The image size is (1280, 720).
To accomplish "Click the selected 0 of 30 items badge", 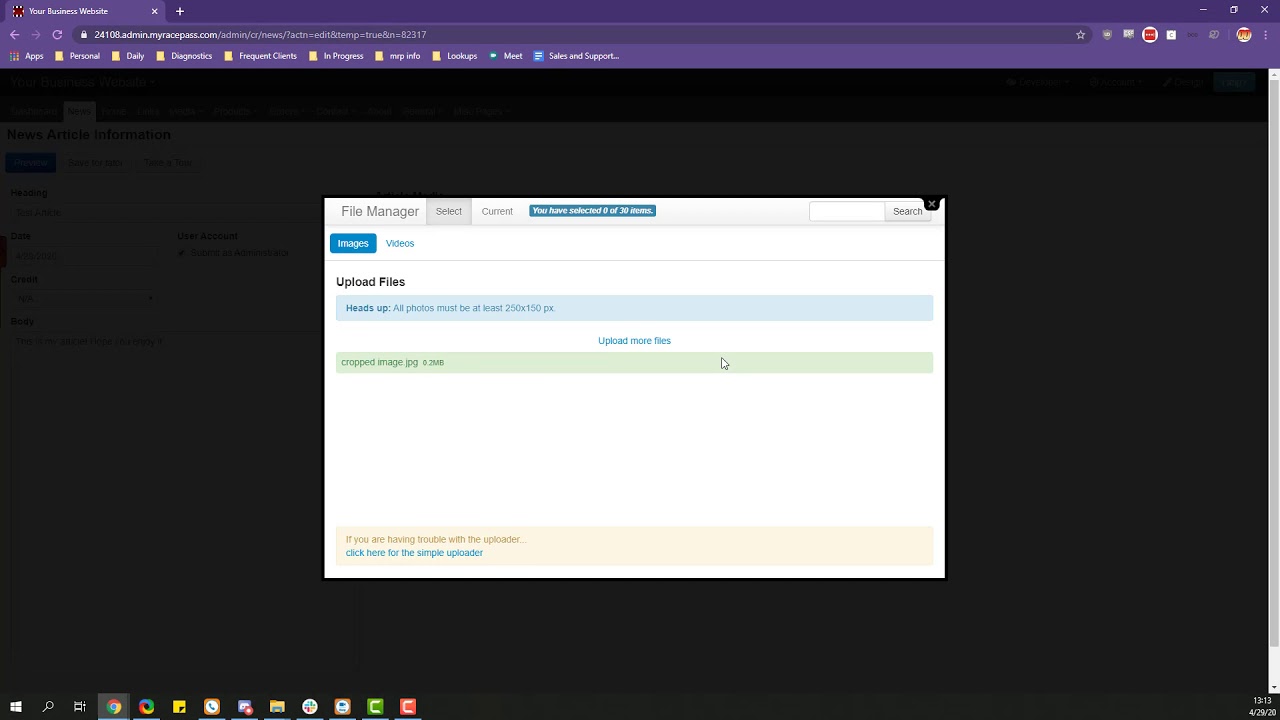I will pyautogui.click(x=593, y=211).
